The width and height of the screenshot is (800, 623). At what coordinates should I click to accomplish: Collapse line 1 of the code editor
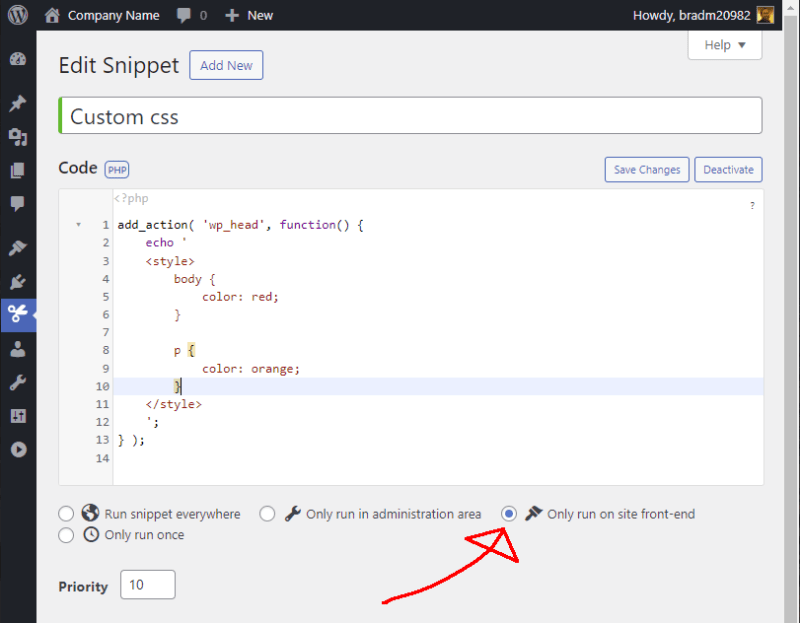coord(79,224)
